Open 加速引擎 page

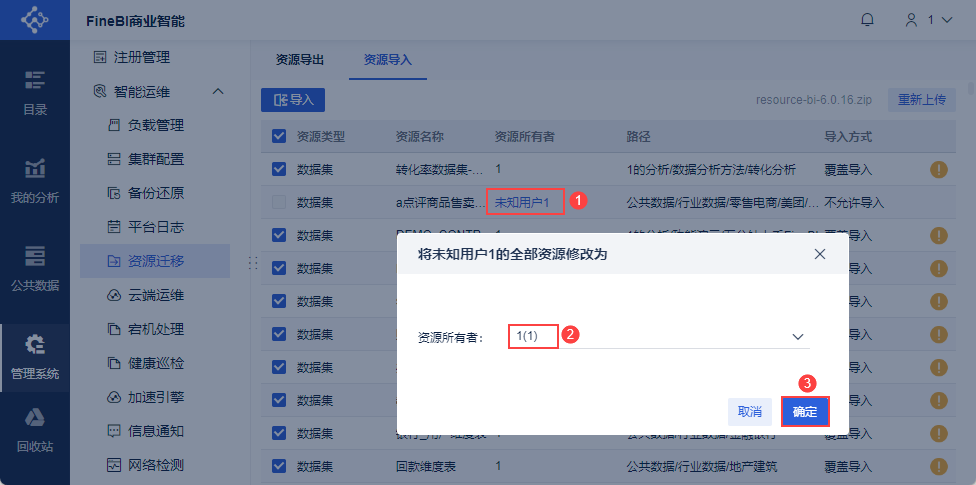pyautogui.click(x=155, y=397)
